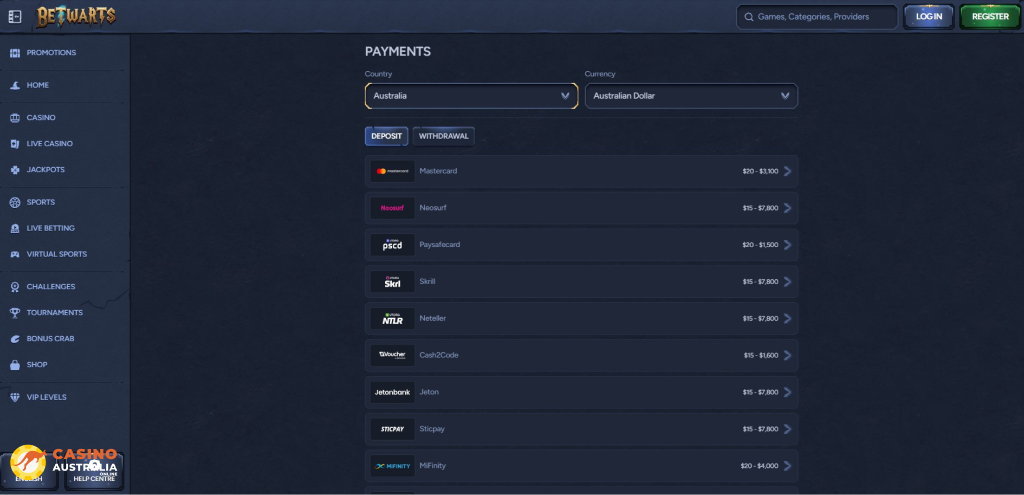Image resolution: width=1024 pixels, height=495 pixels.
Task: Expand Paysafecard row with its chevron arrow
Action: (788, 245)
